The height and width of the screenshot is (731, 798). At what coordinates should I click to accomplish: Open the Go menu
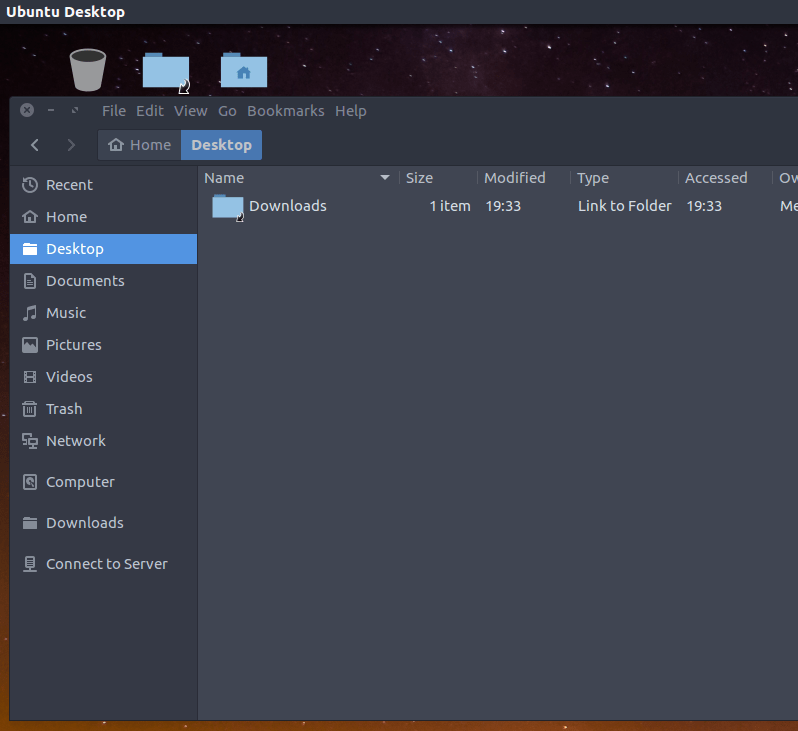coord(227,111)
